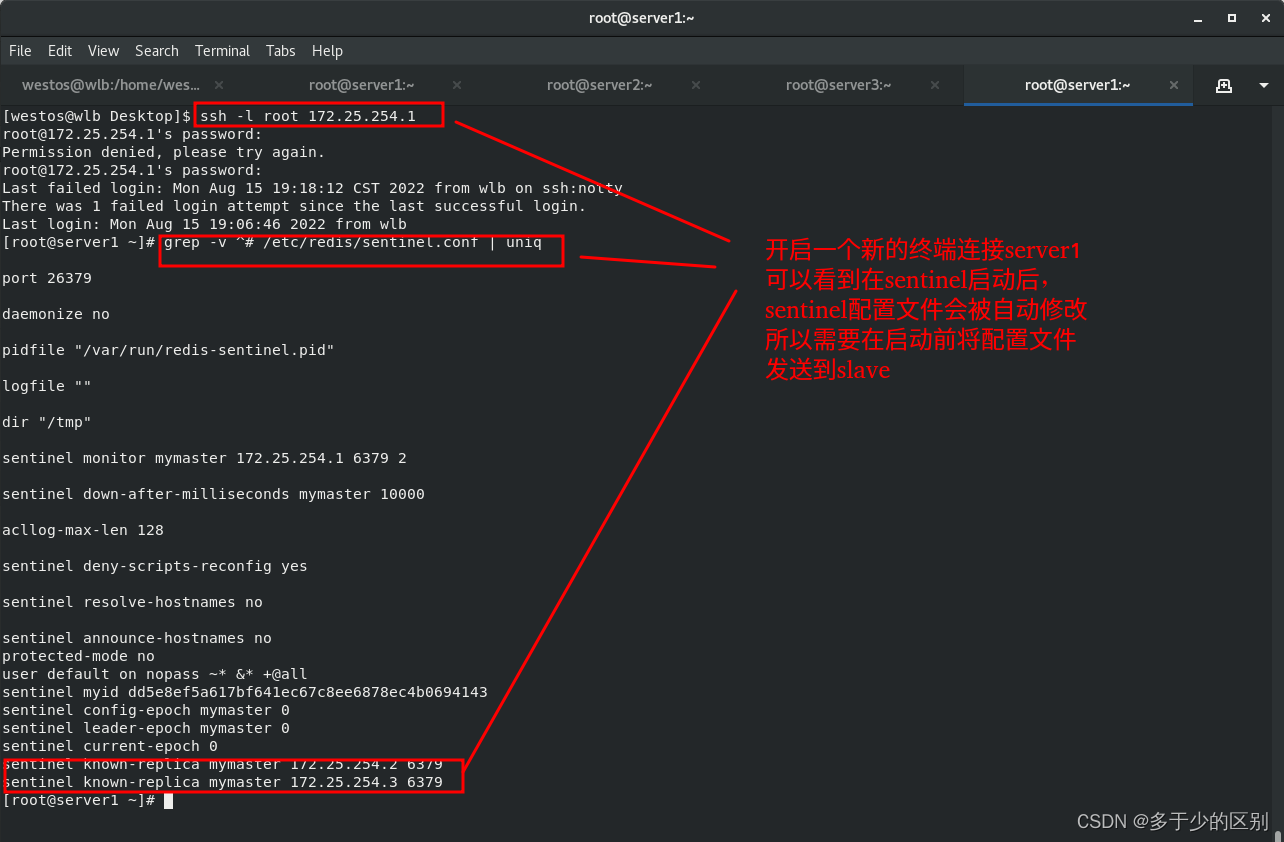Click the 'daemonize no' line
The height and width of the screenshot is (842, 1284).
coord(56,314)
